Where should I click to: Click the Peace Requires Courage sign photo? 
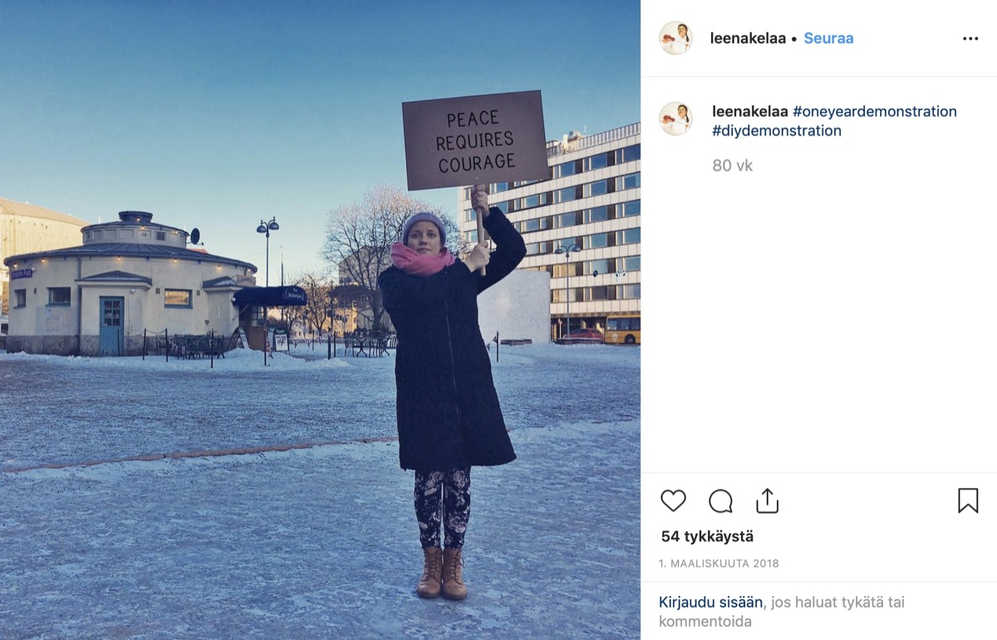475,140
